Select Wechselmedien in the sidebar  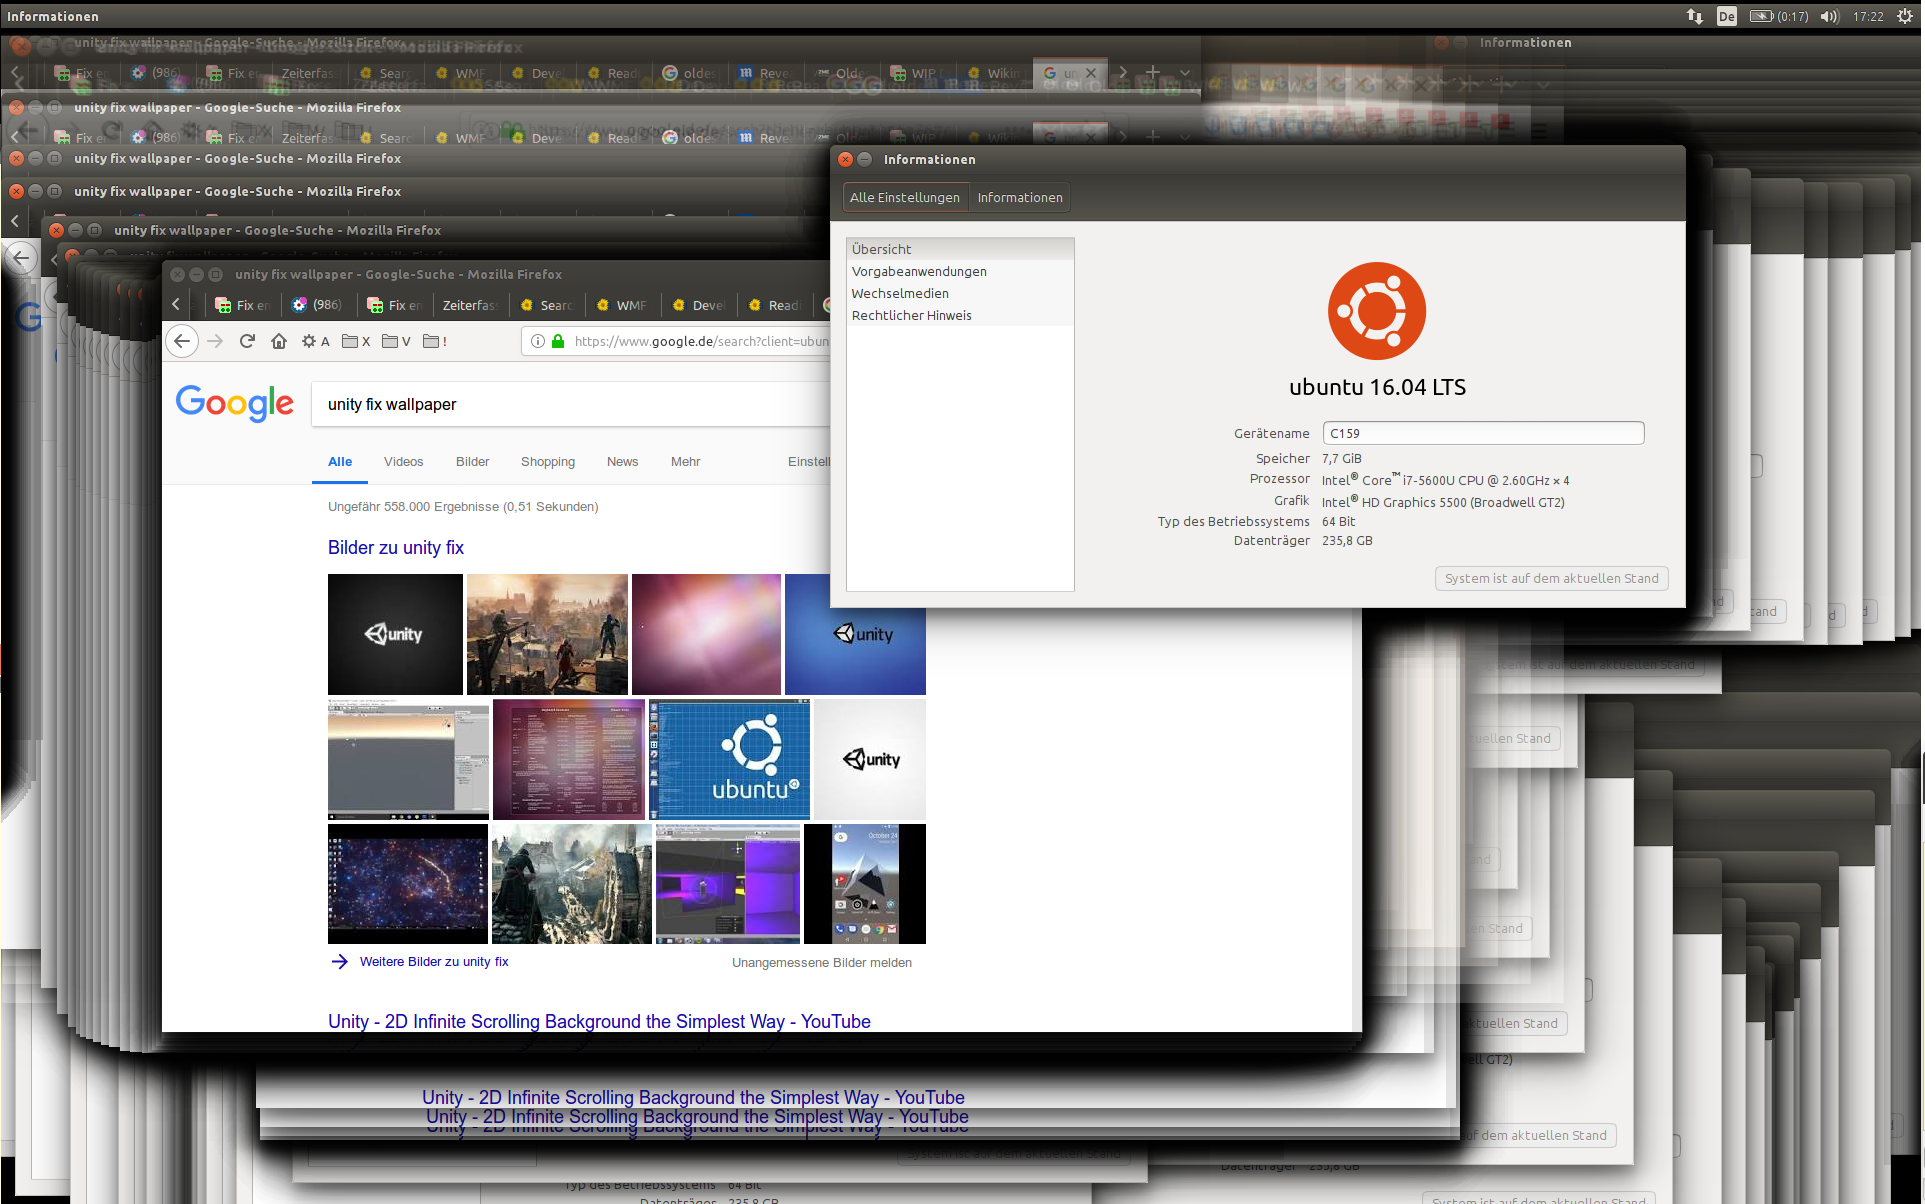tap(960, 293)
